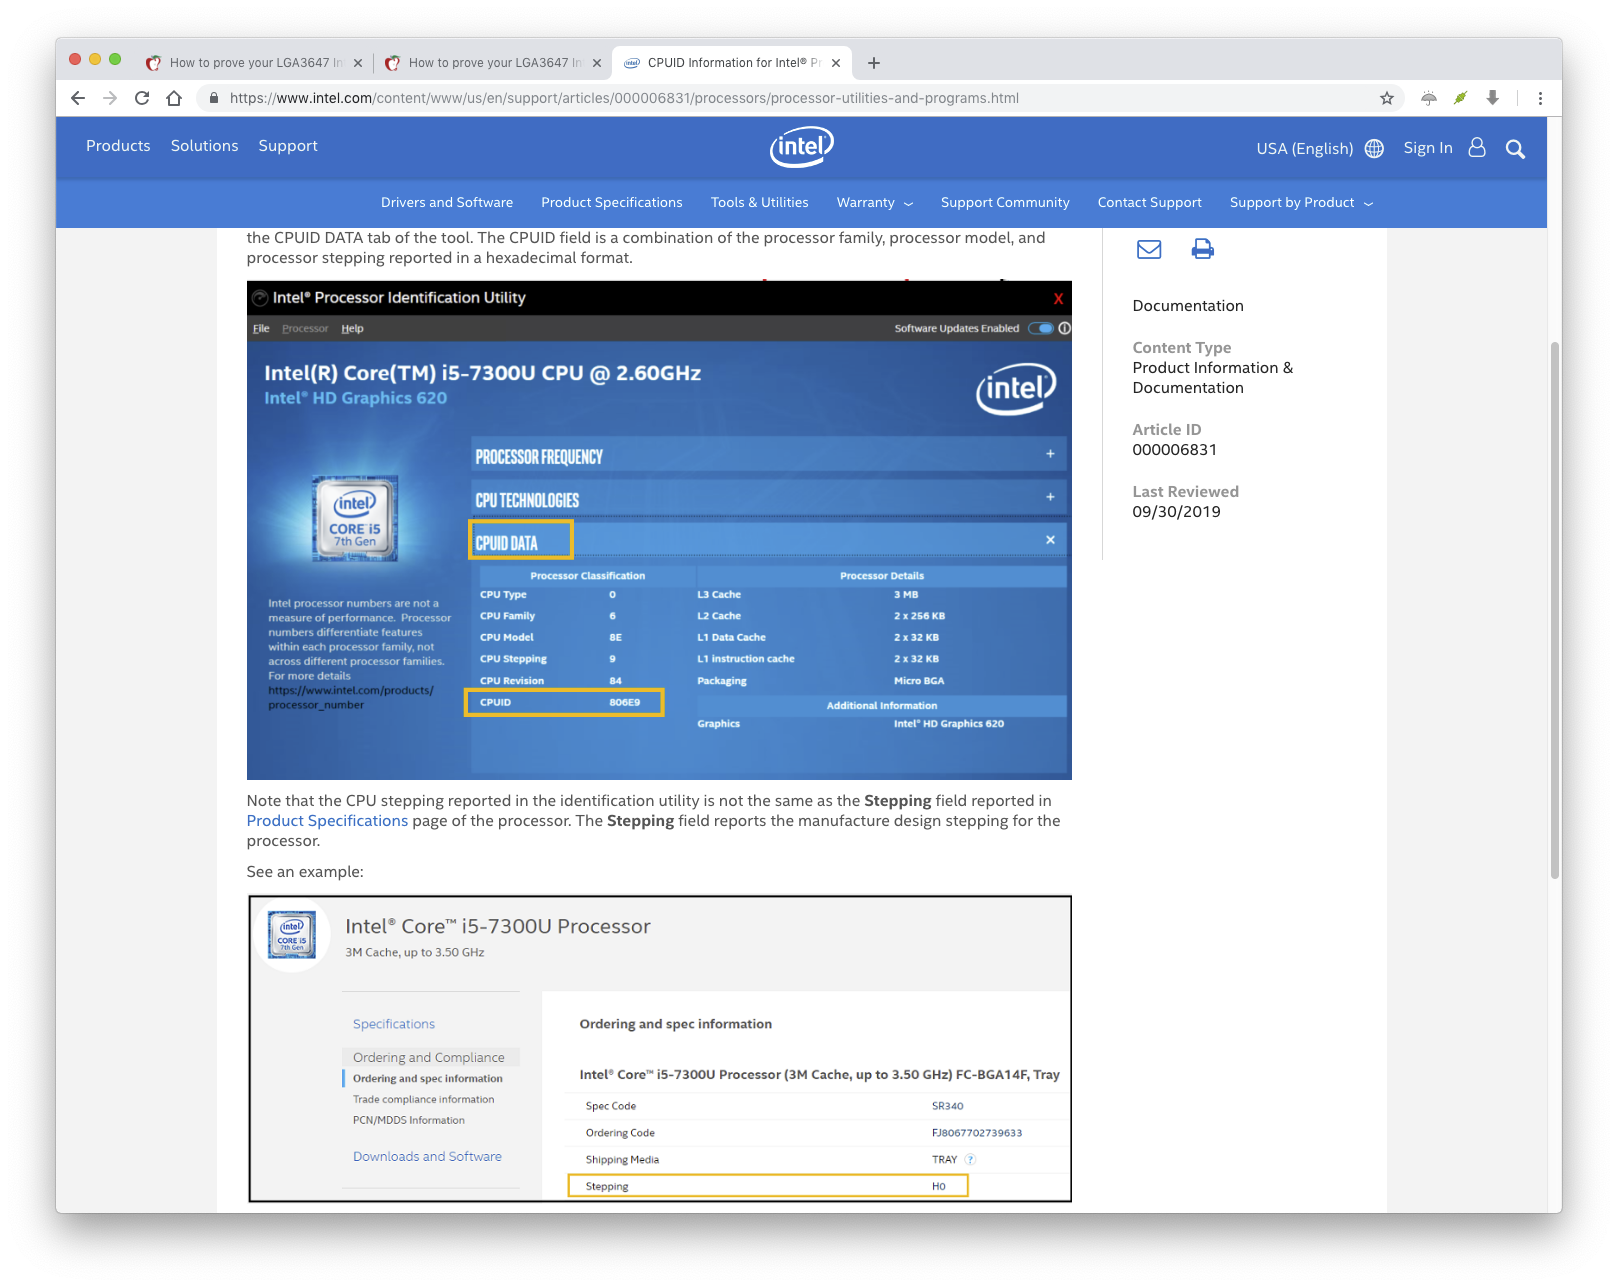
Task: Print this article via printer icon
Action: click(x=1202, y=249)
